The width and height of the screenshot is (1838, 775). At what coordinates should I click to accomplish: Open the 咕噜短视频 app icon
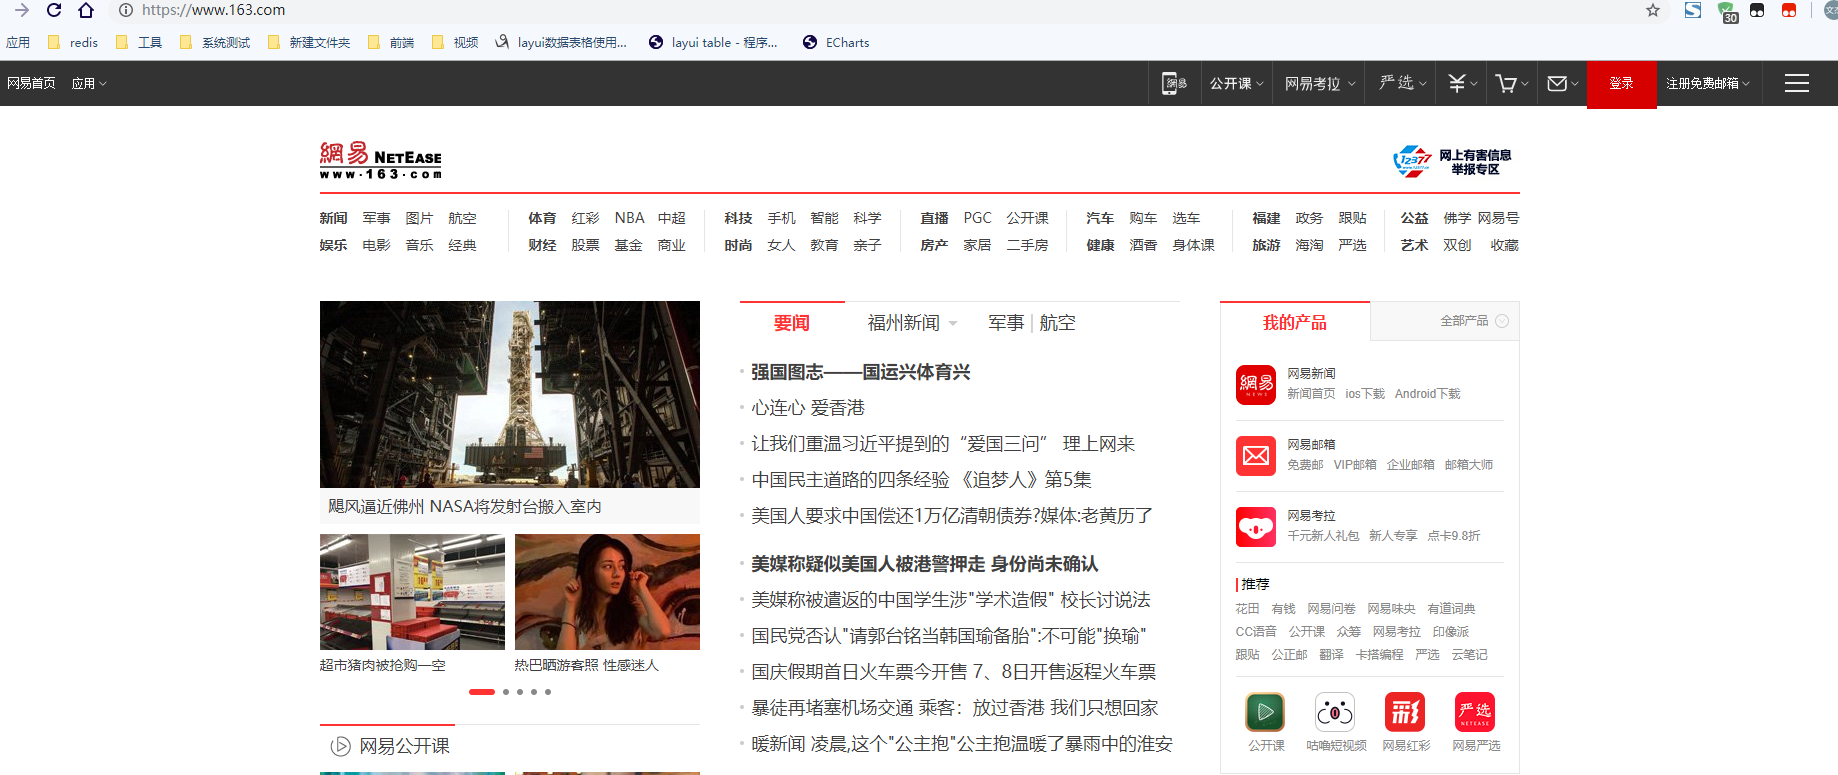pyautogui.click(x=1335, y=712)
